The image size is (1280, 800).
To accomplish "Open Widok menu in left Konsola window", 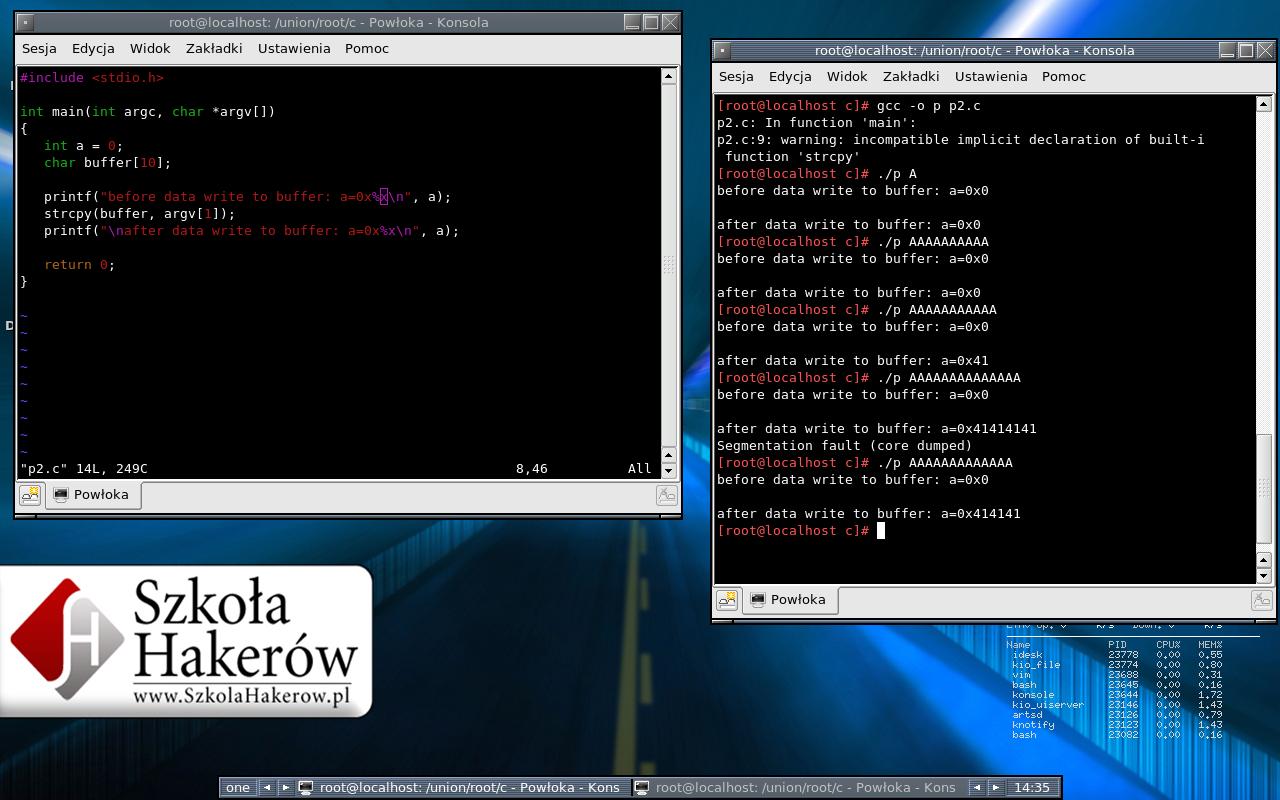I will (x=150, y=48).
